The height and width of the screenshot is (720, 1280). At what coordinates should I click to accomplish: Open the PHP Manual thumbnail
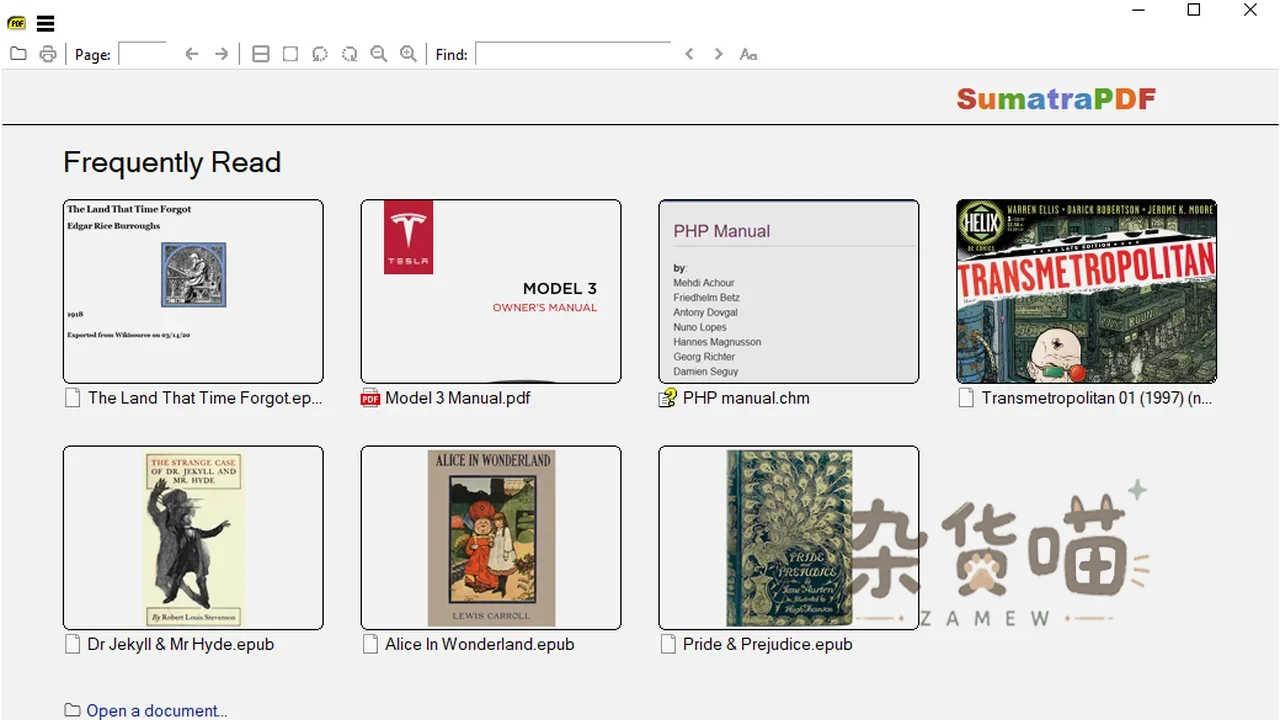pyautogui.click(x=789, y=291)
